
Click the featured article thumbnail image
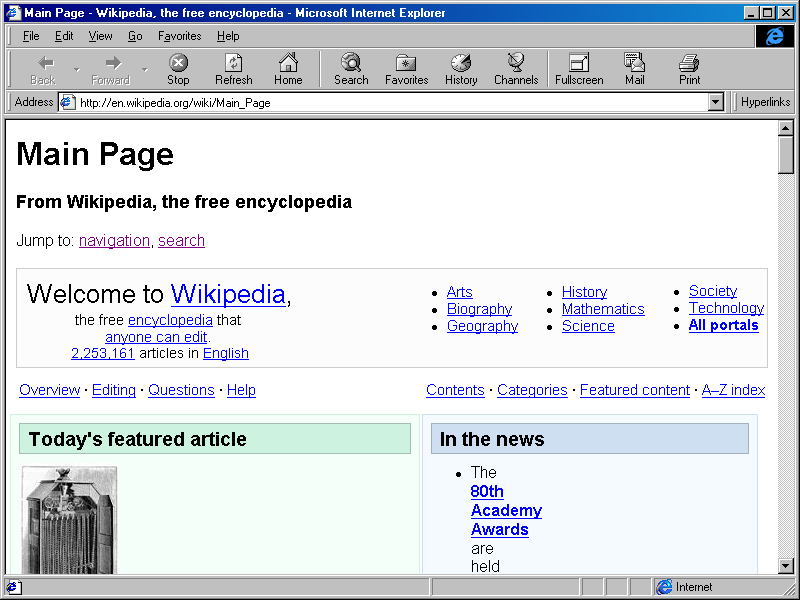pyautogui.click(x=67, y=520)
